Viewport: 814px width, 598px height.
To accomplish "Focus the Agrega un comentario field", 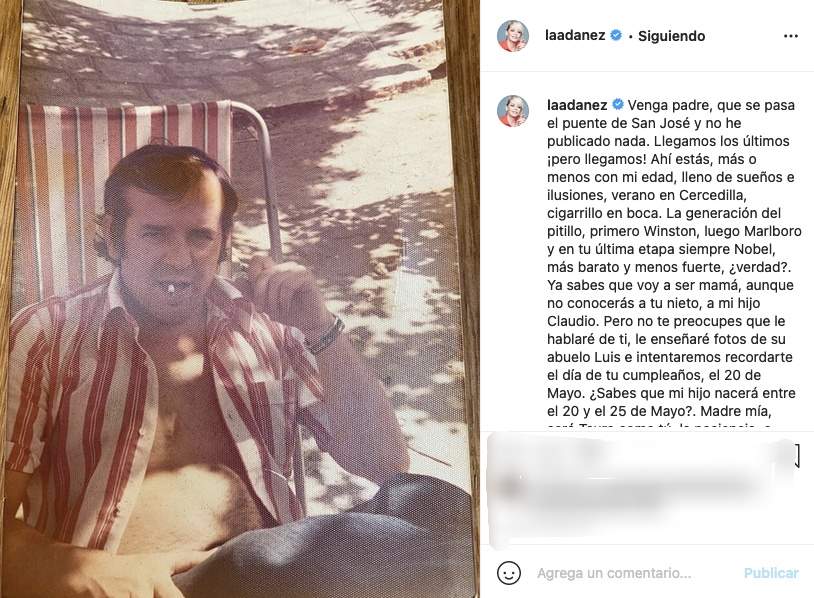I will [x=614, y=573].
